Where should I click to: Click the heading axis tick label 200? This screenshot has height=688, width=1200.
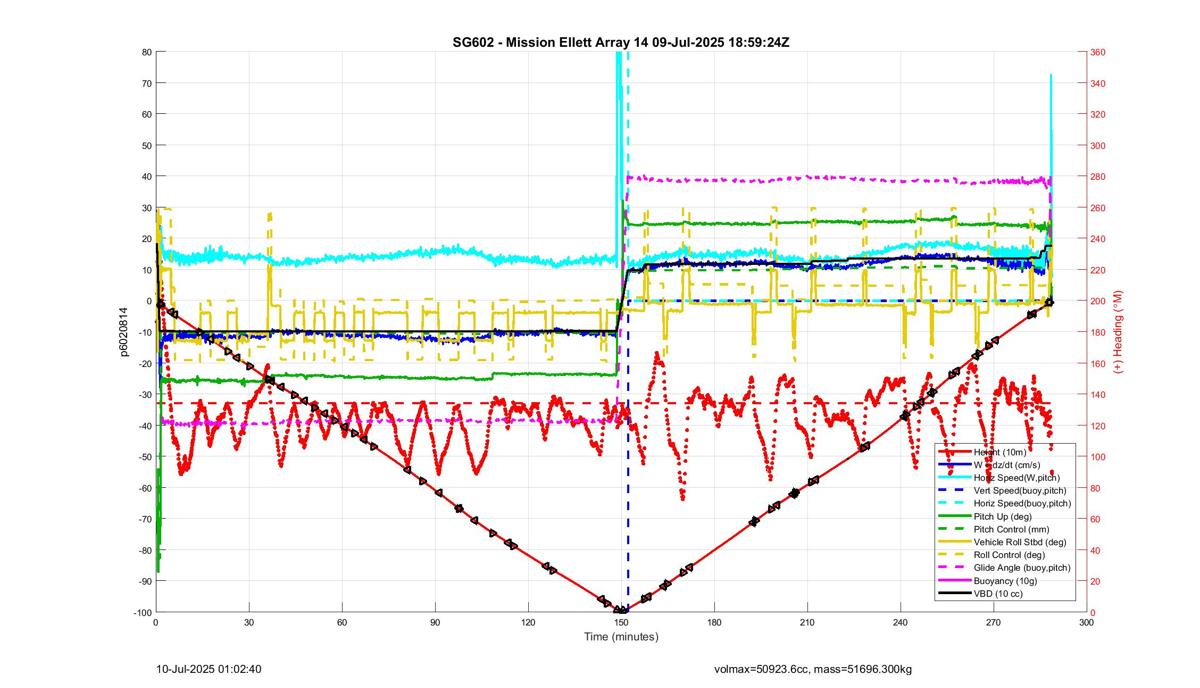pyautogui.click(x=1098, y=301)
